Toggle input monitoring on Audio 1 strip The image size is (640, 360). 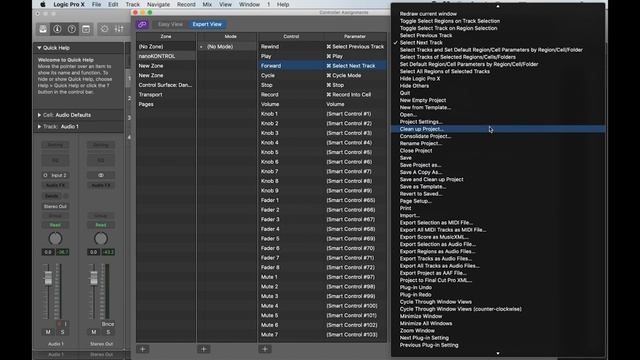(x=65, y=324)
